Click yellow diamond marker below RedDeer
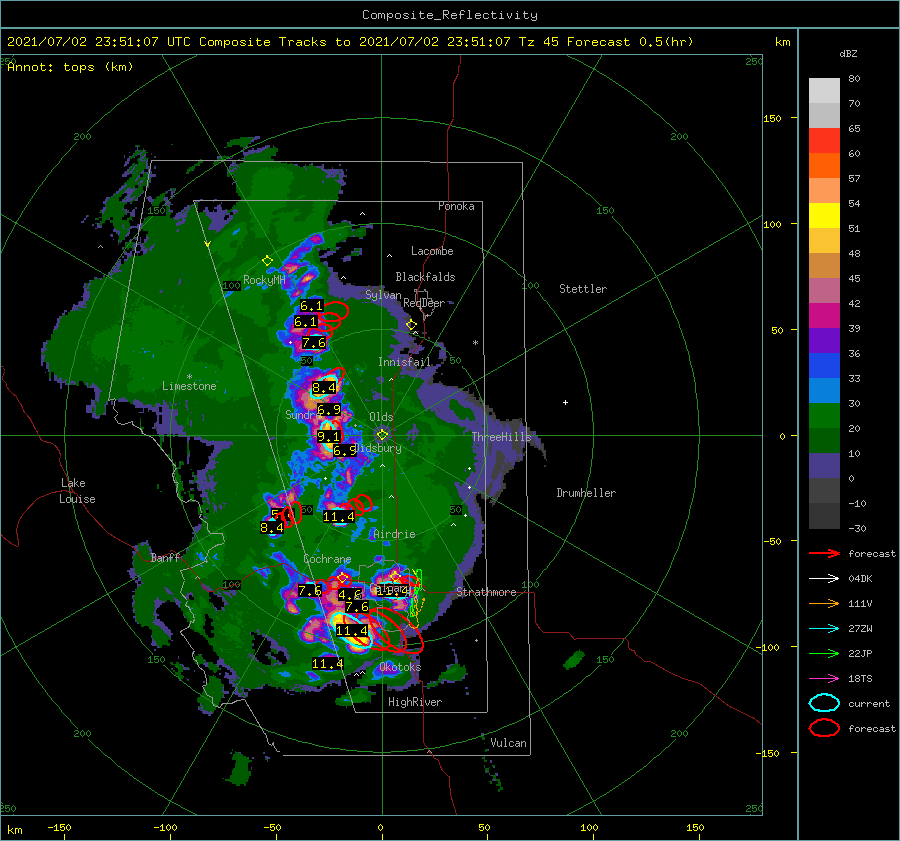The width and height of the screenshot is (900, 841). pyautogui.click(x=412, y=325)
